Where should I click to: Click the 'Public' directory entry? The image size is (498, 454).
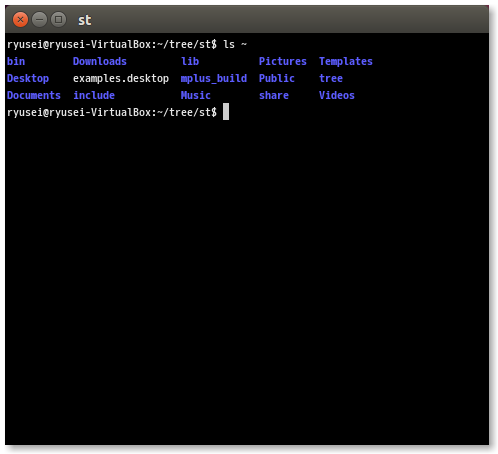pos(277,78)
